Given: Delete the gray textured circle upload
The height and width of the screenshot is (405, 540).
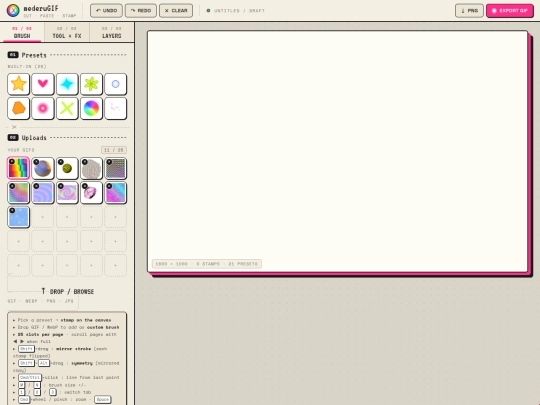Looking at the screenshot, I should pos(85,162).
